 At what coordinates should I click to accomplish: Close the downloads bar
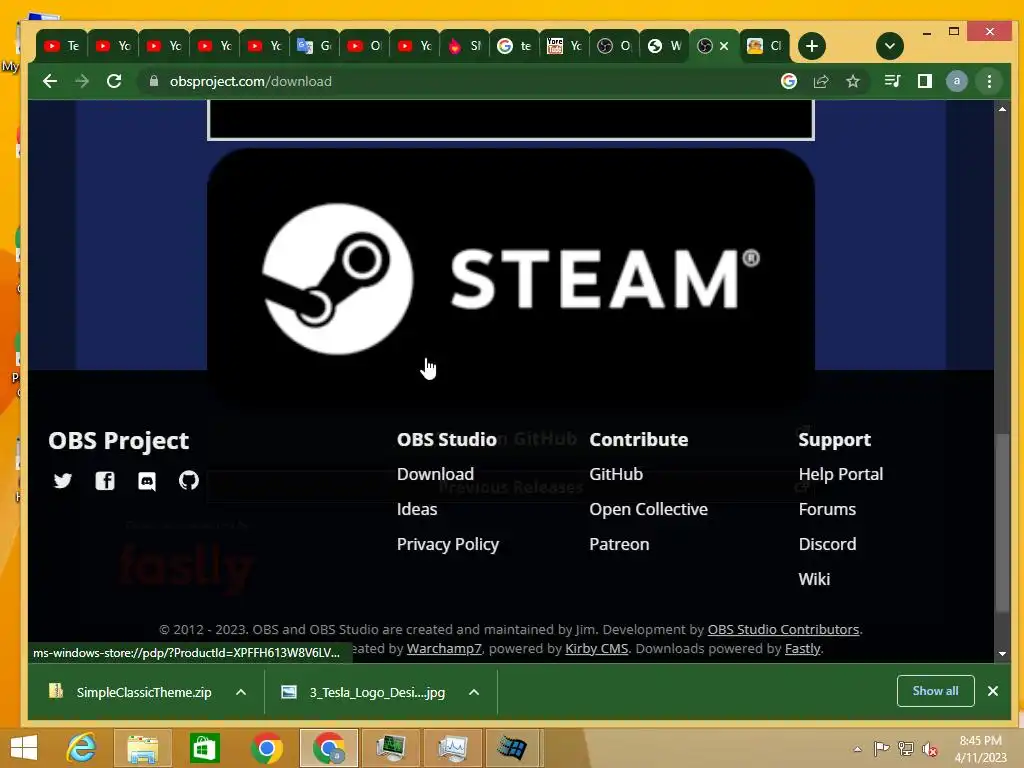point(993,691)
